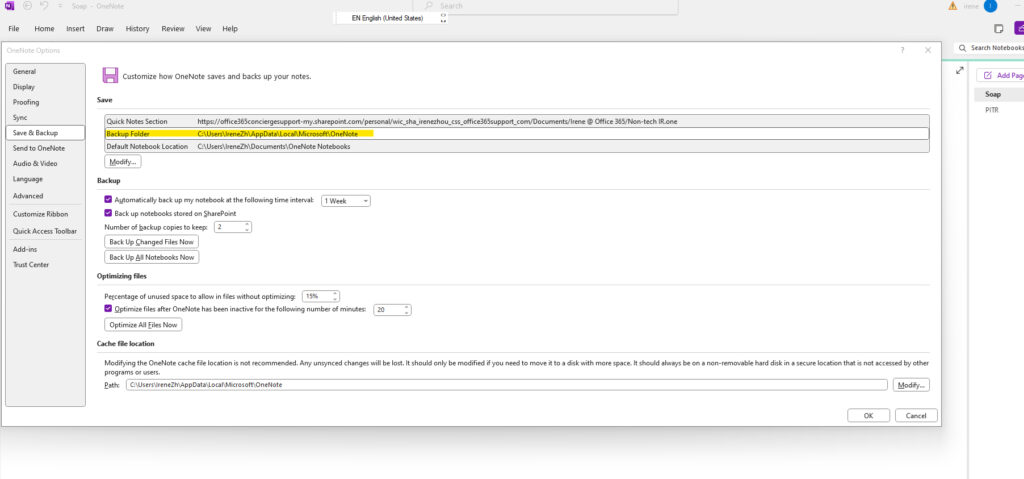This screenshot has width=1024, height=479.
Task: Open the Review tab
Action: [x=173, y=29]
